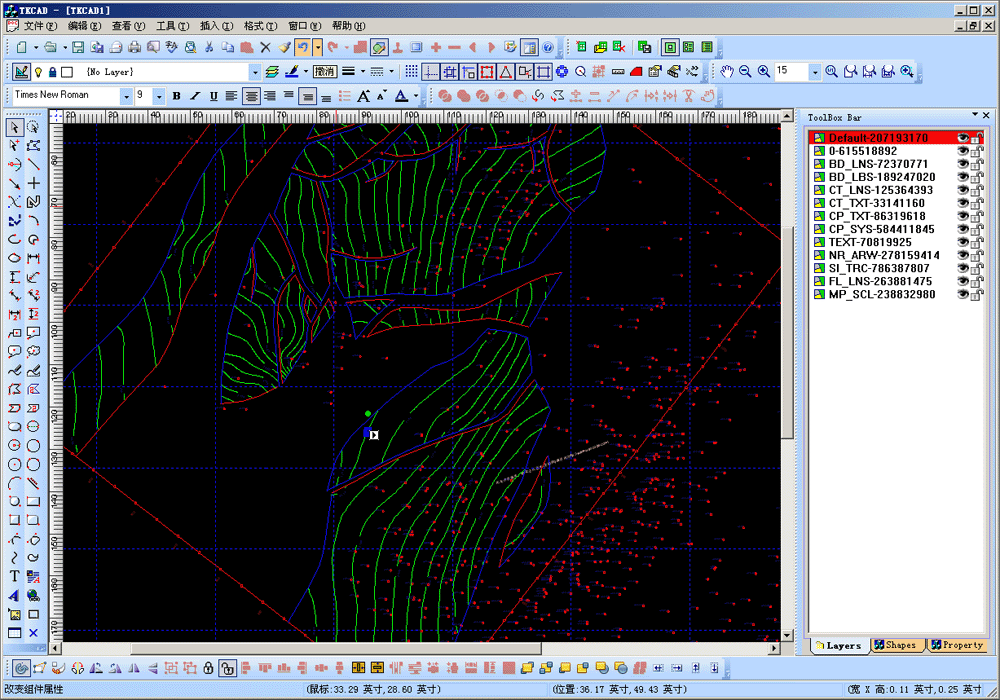This screenshot has height=700, width=1000.
Task: Open the {No Layer} layer dropdown
Action: 254,72
